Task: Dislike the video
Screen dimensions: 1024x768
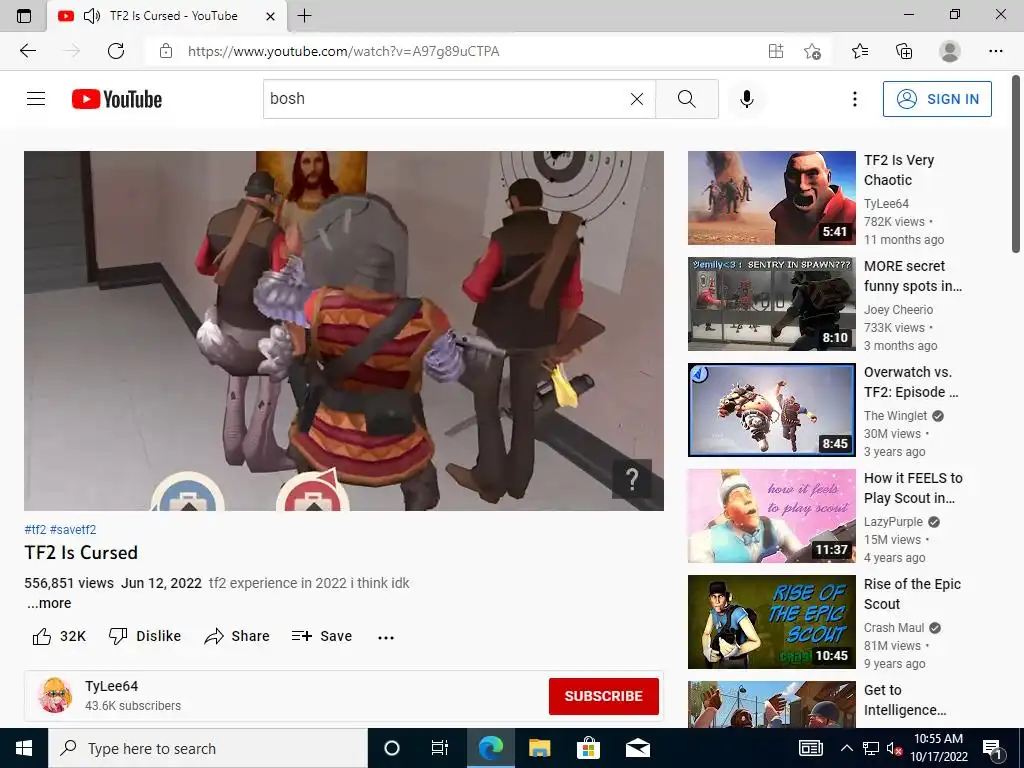Action: pyautogui.click(x=145, y=636)
